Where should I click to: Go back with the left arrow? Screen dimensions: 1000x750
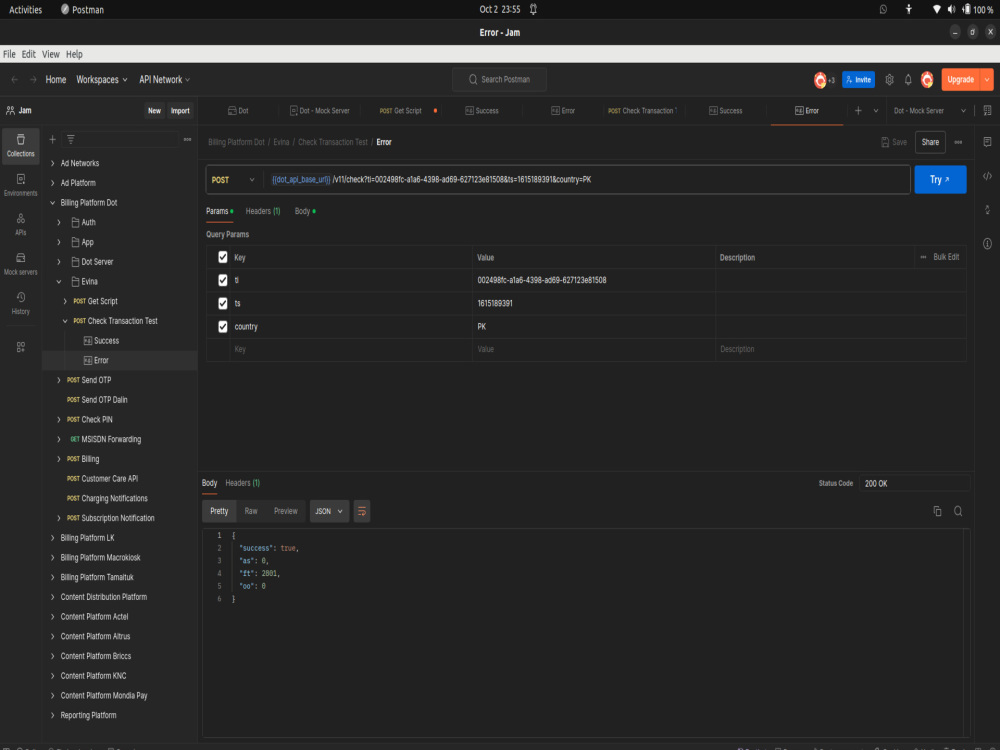[x=15, y=80]
